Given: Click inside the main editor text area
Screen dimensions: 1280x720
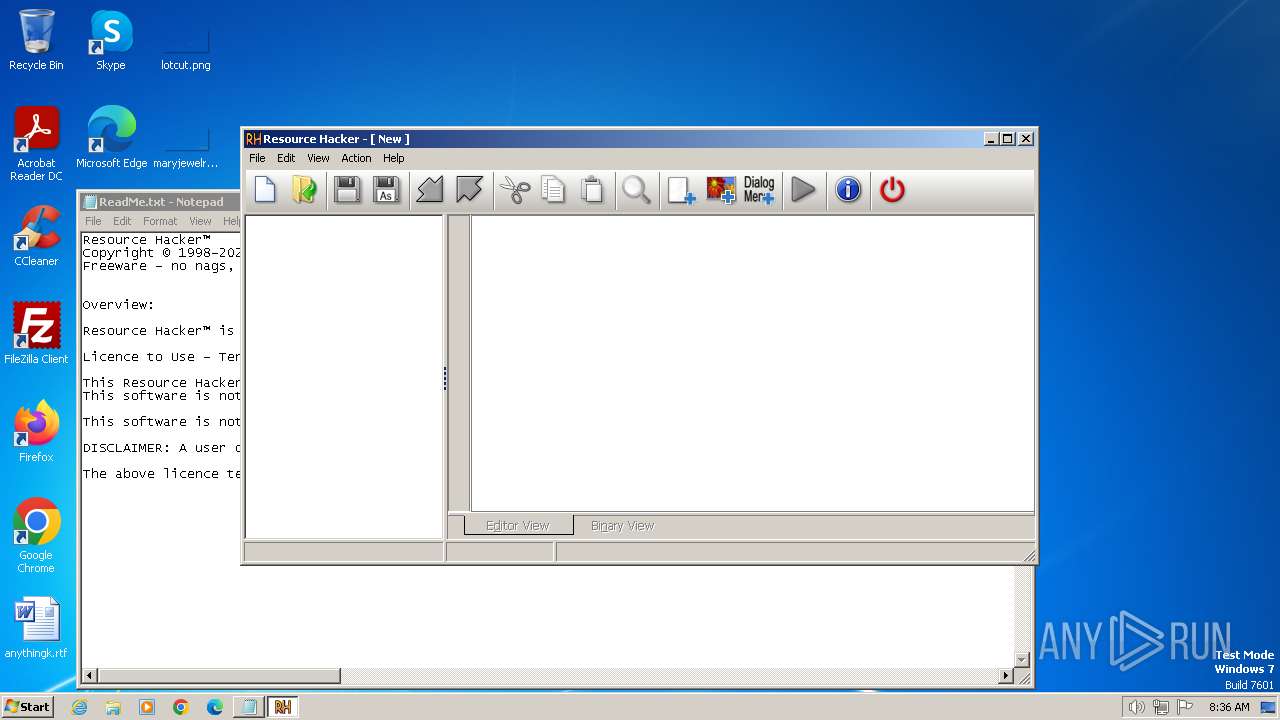Looking at the screenshot, I should (x=752, y=363).
